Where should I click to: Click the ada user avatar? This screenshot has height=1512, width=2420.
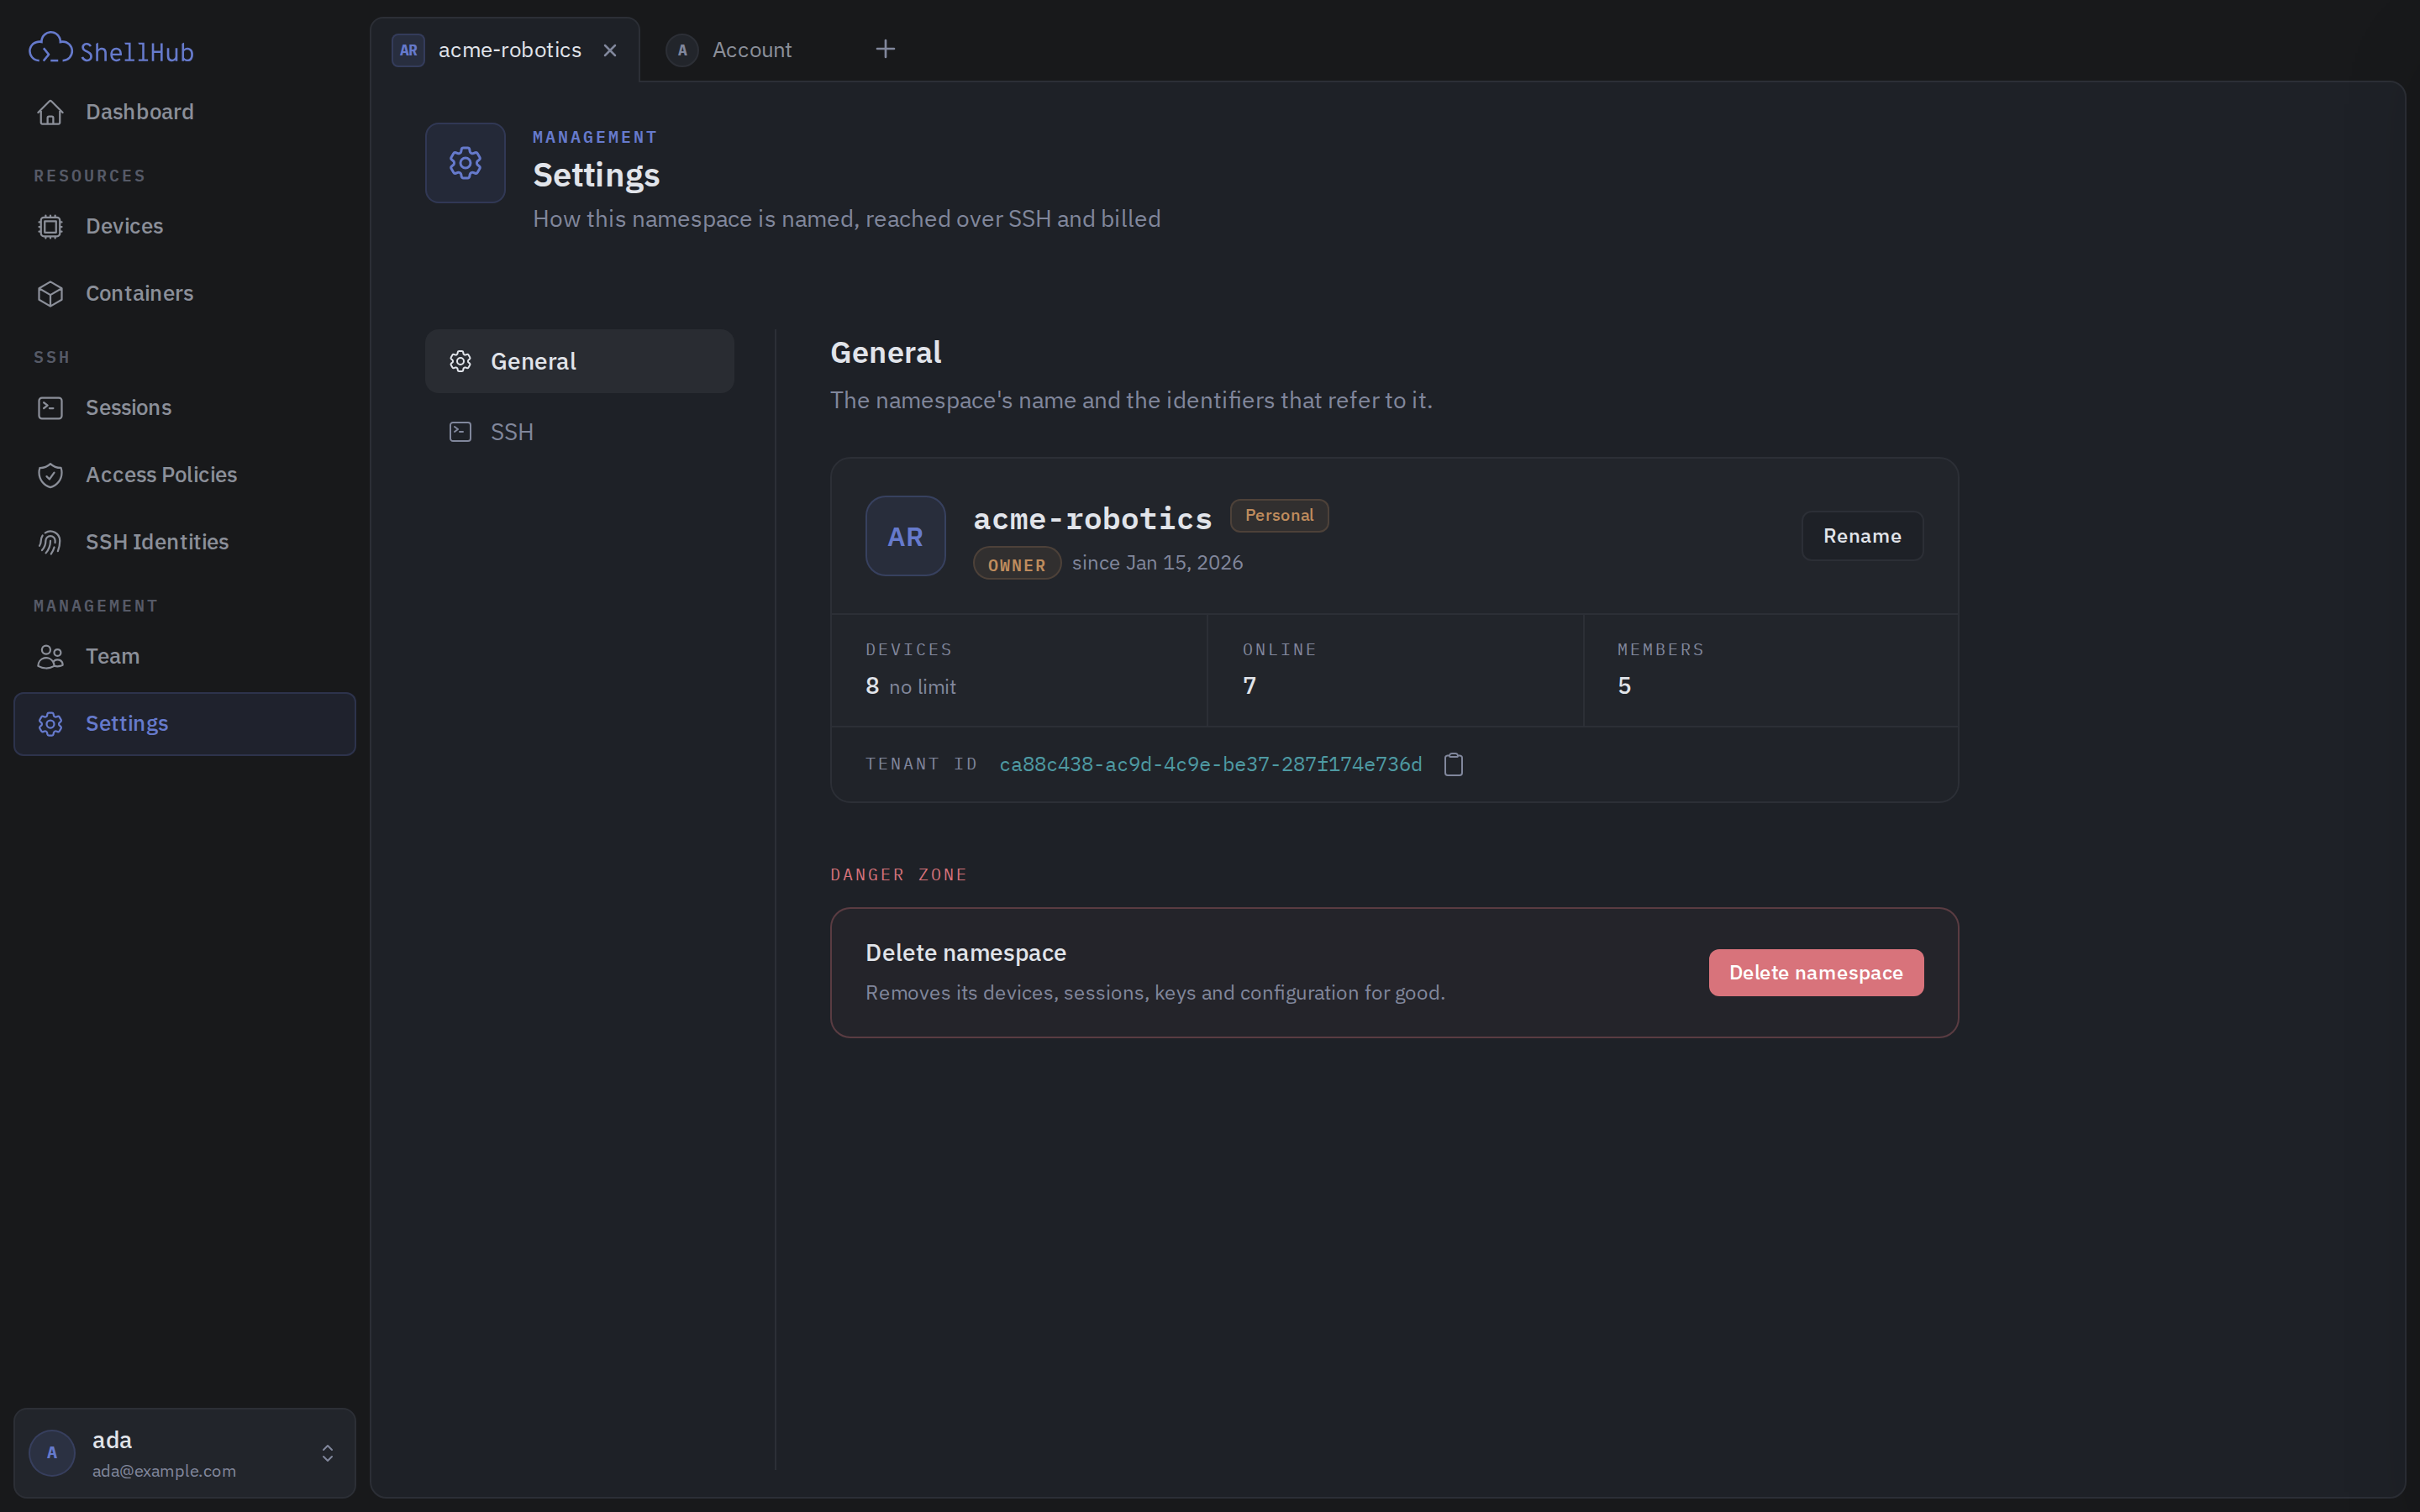(x=52, y=1453)
